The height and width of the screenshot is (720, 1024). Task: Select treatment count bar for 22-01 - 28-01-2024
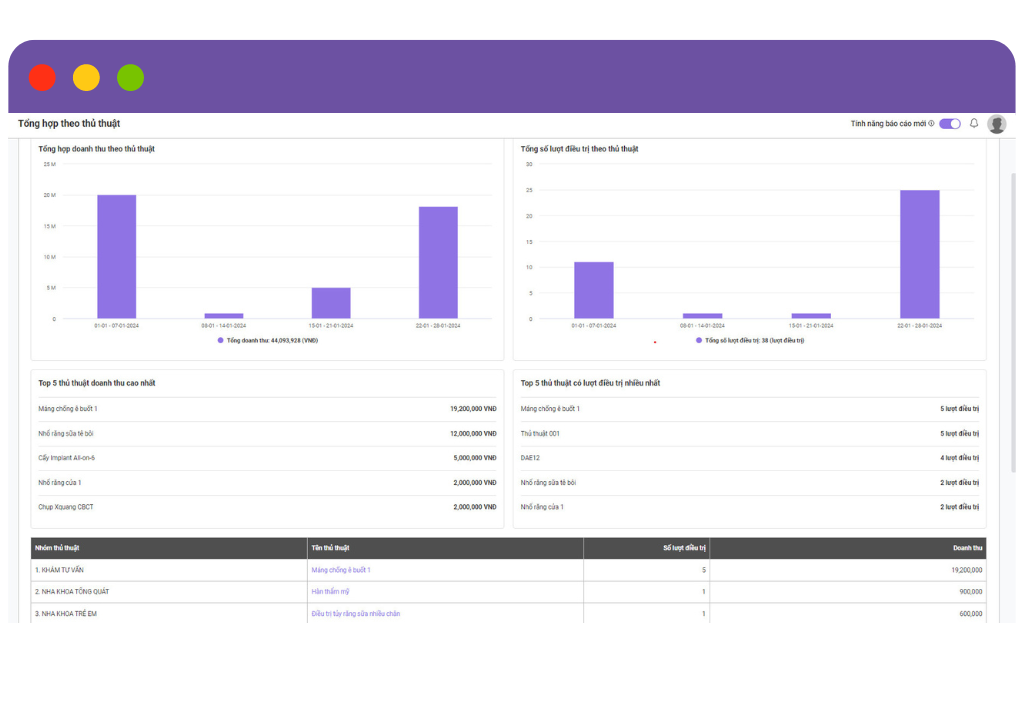tap(920, 255)
